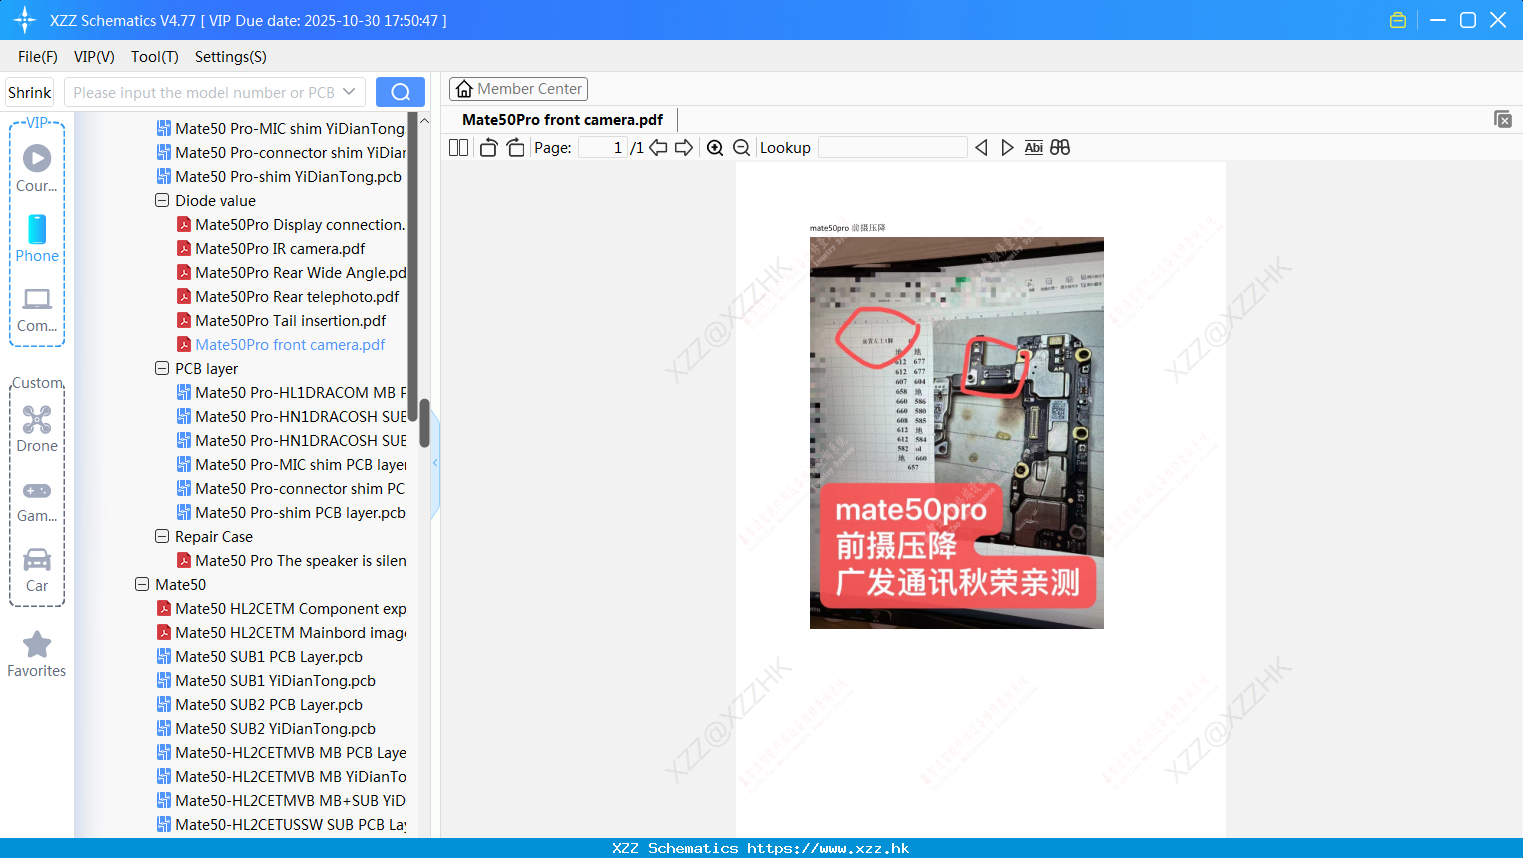Open Mate50Pro Tail insertion.pdf
The width and height of the screenshot is (1523, 858).
(290, 320)
